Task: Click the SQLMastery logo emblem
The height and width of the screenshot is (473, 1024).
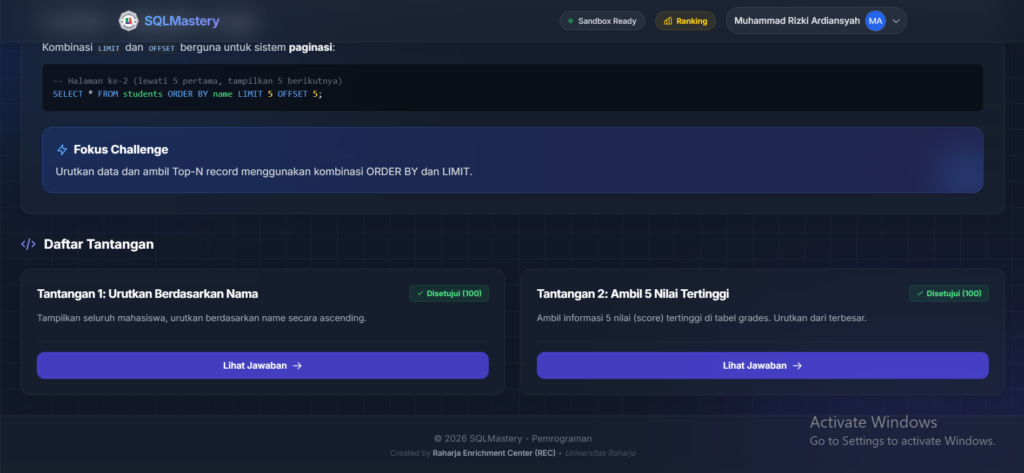Action: 129,21
